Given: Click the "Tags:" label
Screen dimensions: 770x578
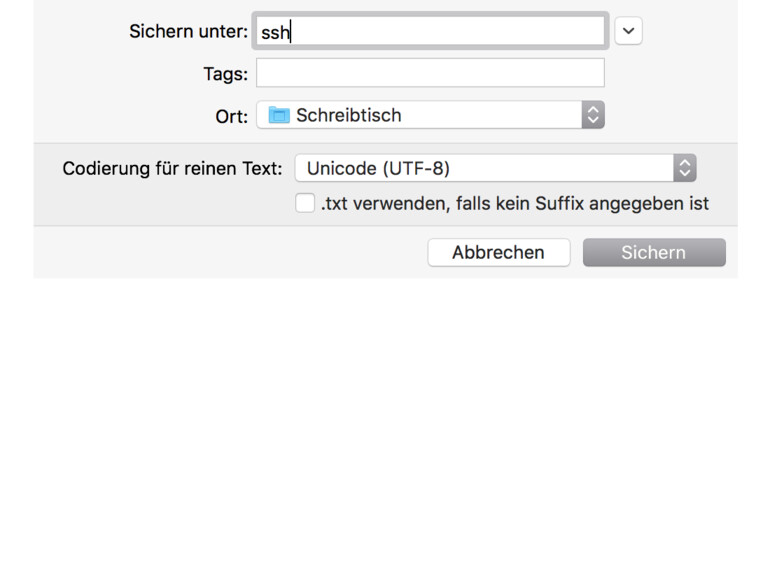Looking at the screenshot, I should pyautogui.click(x=225, y=73).
